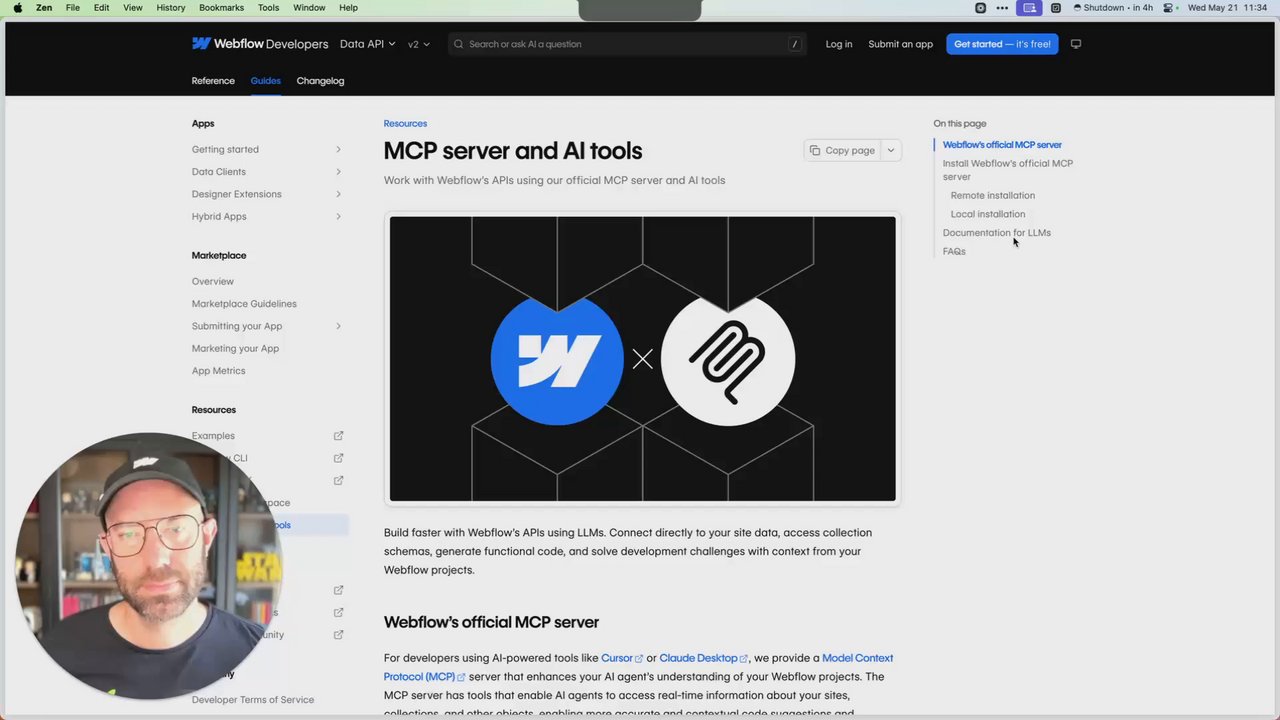Open the Claude Desktop link

coord(698,658)
